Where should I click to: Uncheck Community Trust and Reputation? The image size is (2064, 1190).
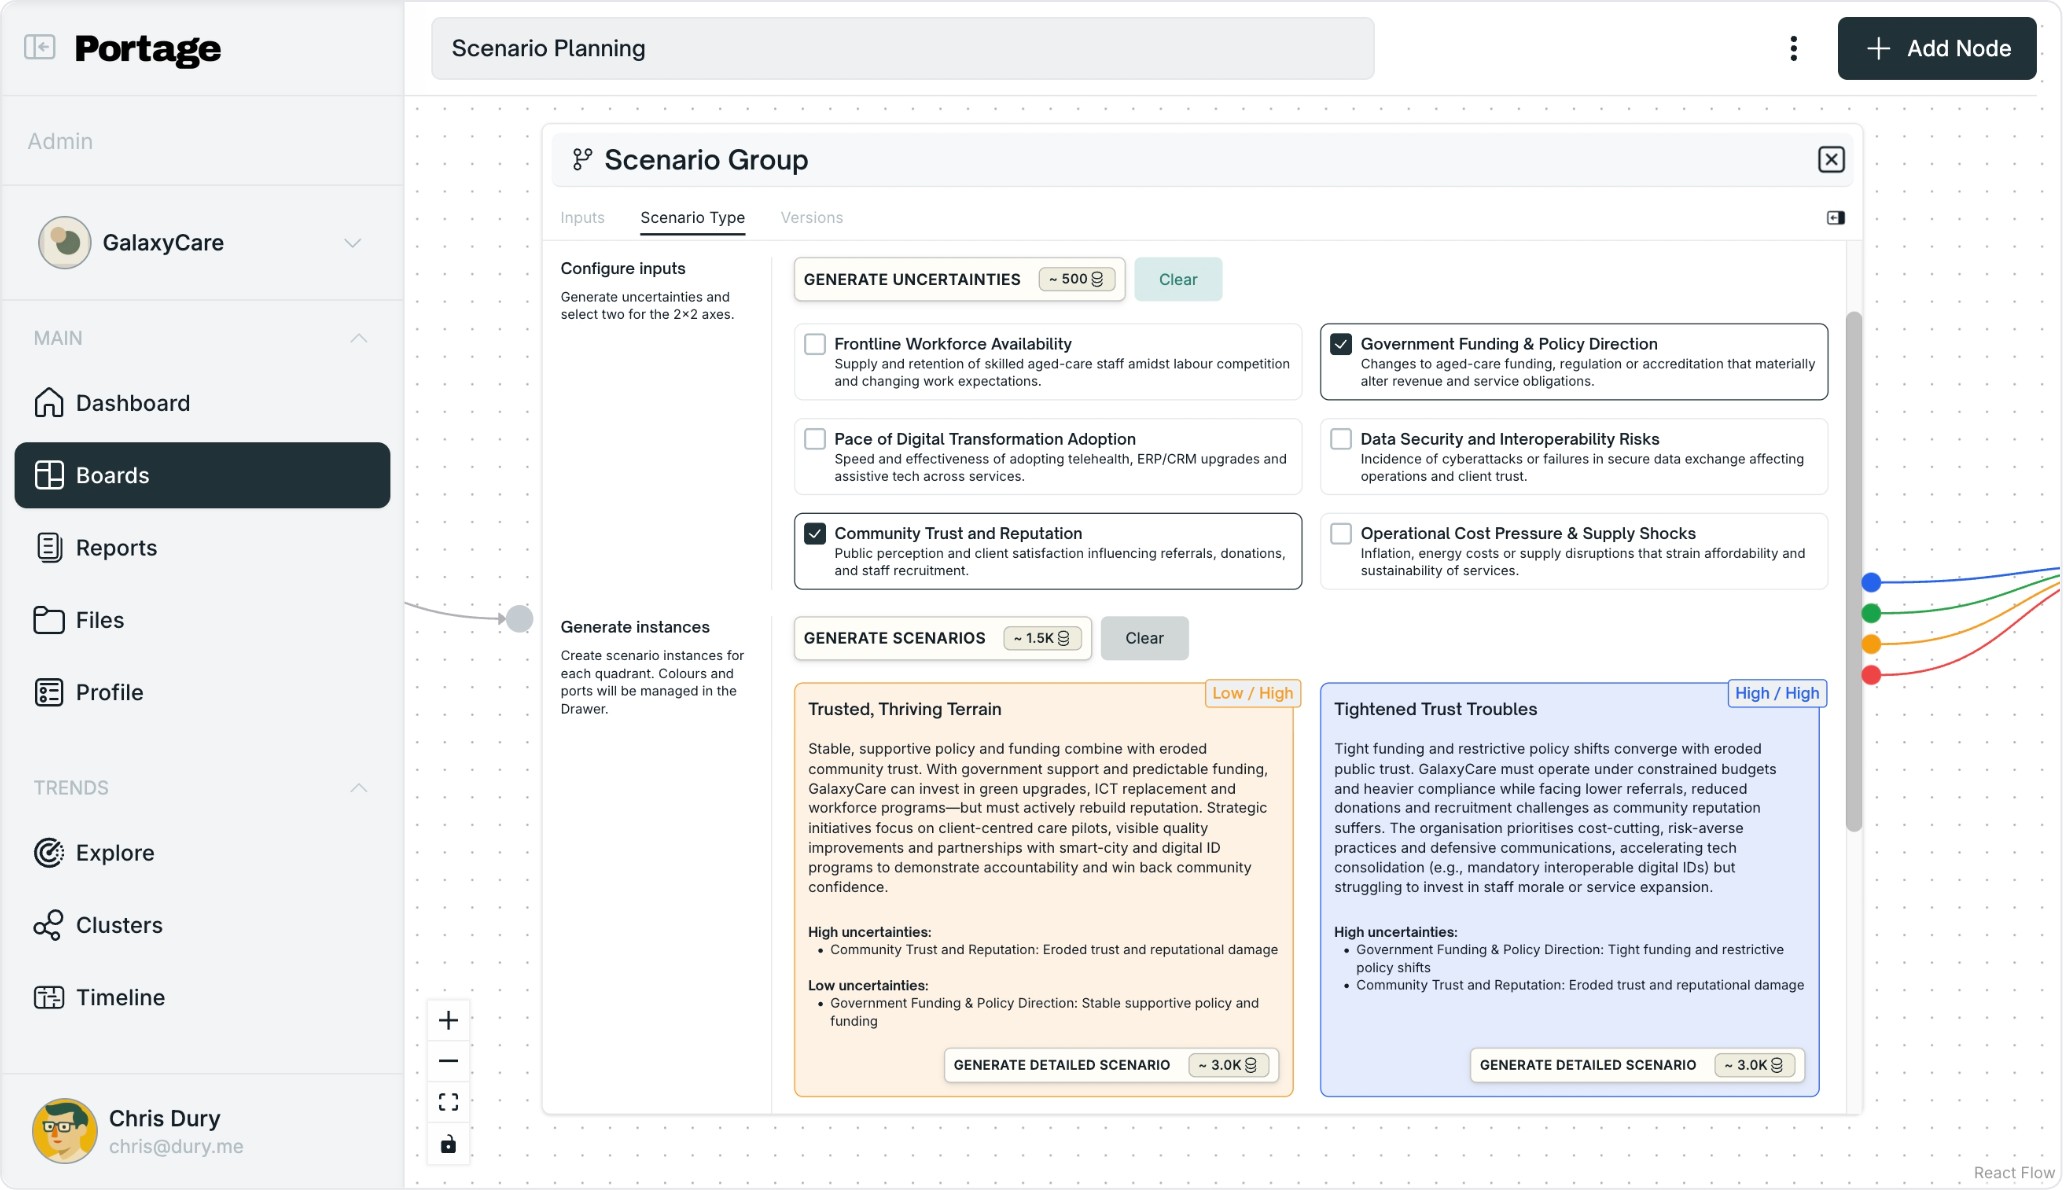click(815, 533)
